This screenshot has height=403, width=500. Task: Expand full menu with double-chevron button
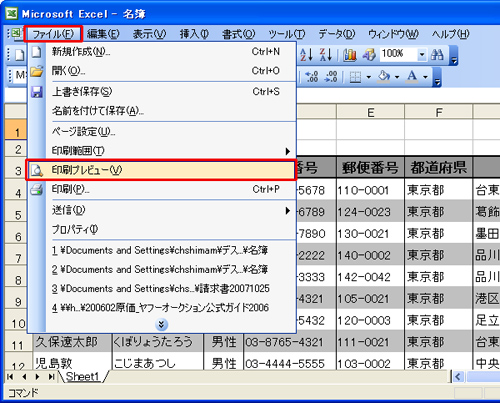coord(162,324)
